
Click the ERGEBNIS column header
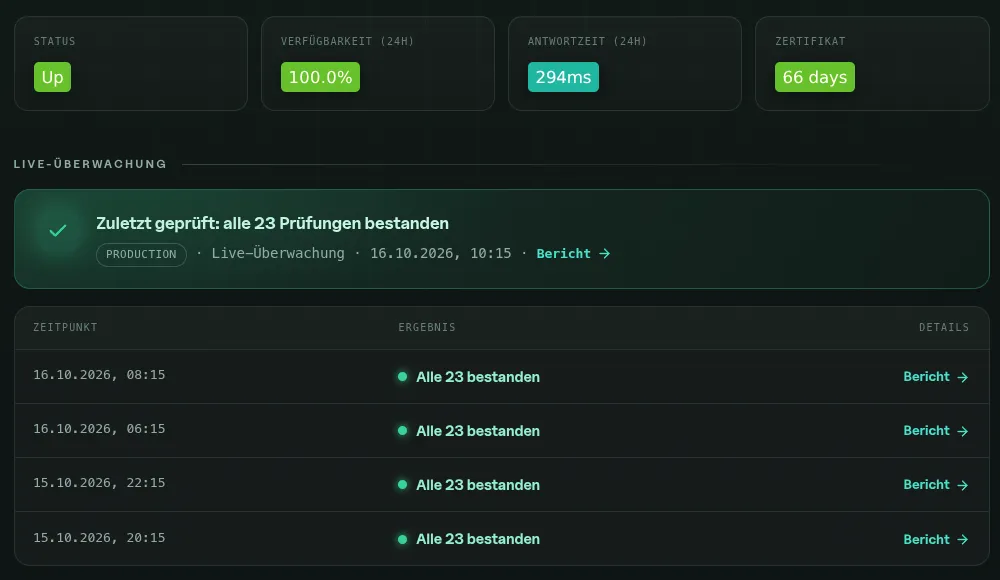[427, 327]
